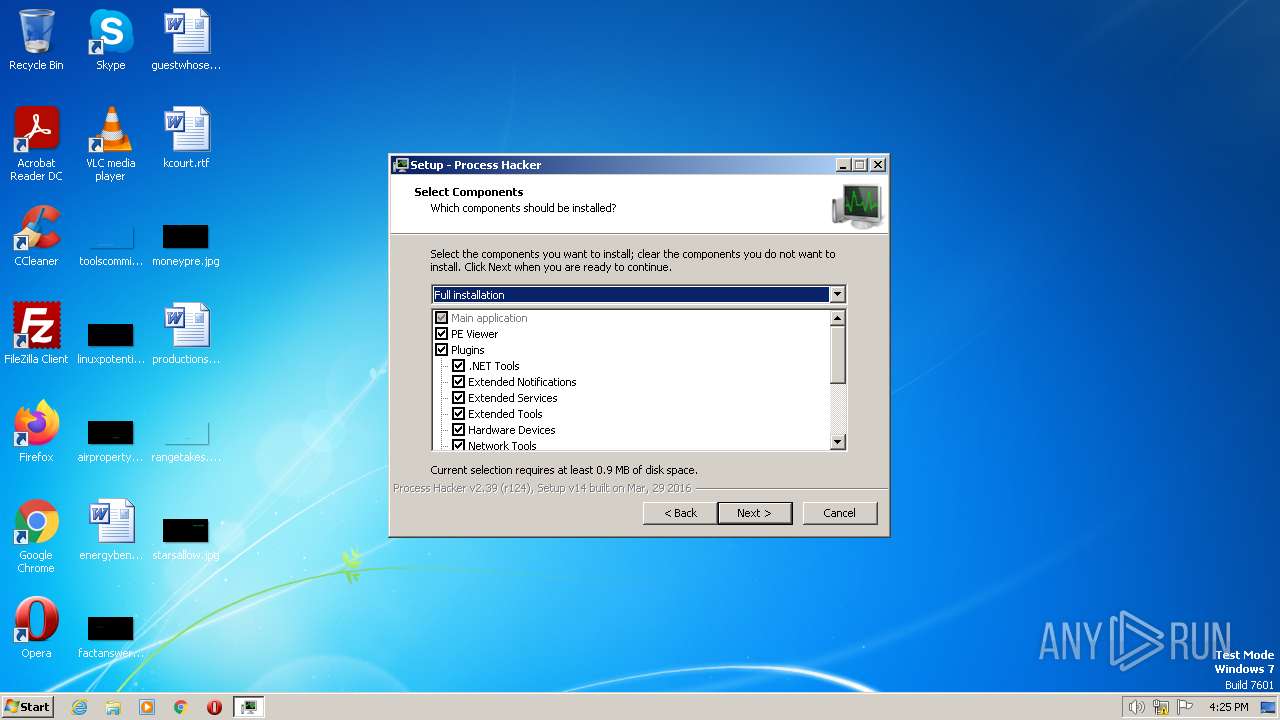Uncheck Hardware Devices plugin

tap(458, 430)
